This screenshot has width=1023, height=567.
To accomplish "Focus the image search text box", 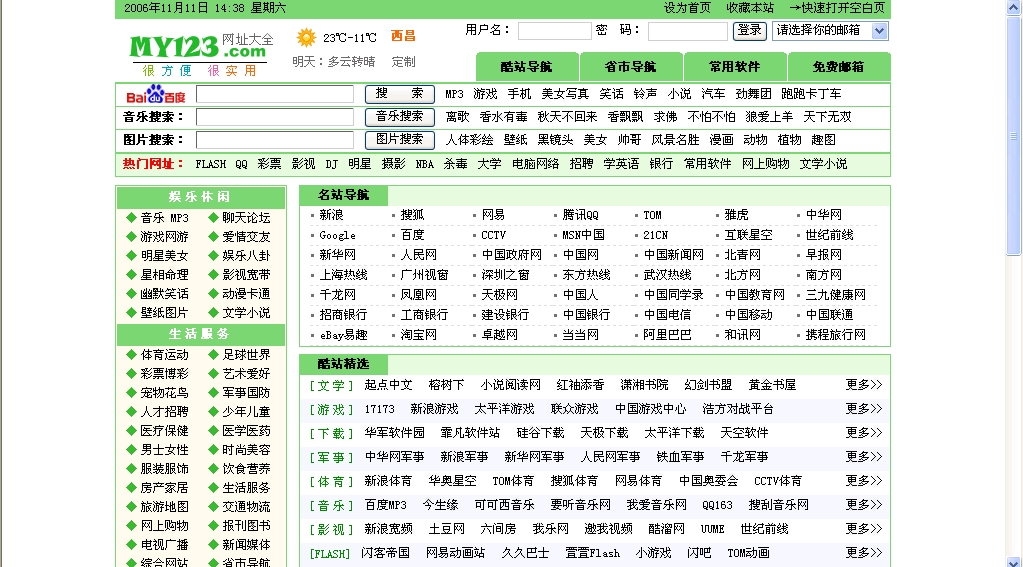I will [275, 140].
